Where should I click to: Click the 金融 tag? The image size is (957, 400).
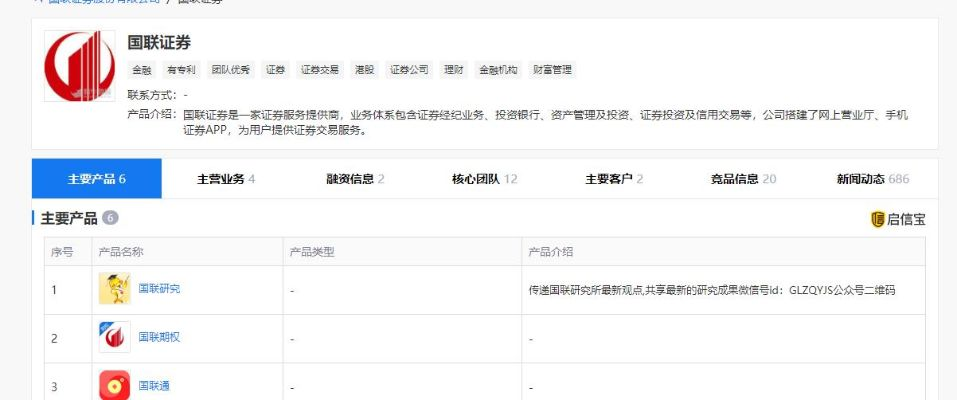tap(142, 70)
